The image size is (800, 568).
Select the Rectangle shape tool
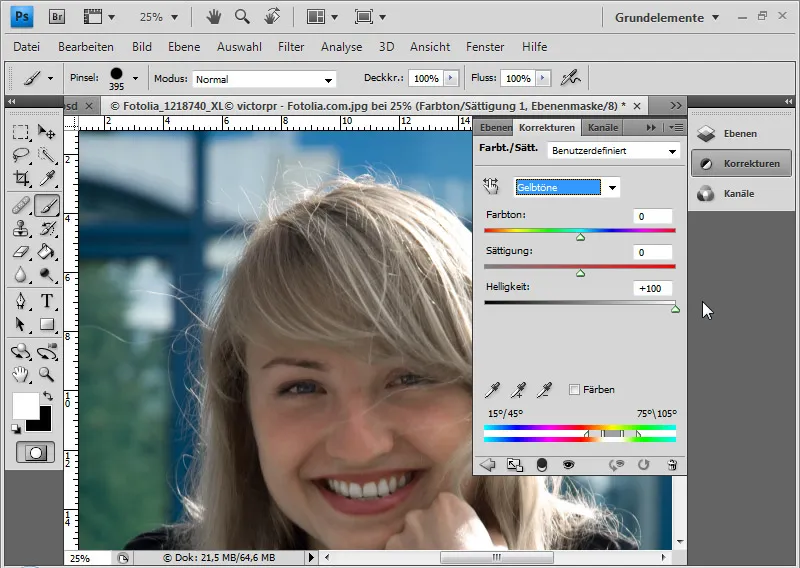coord(47,324)
